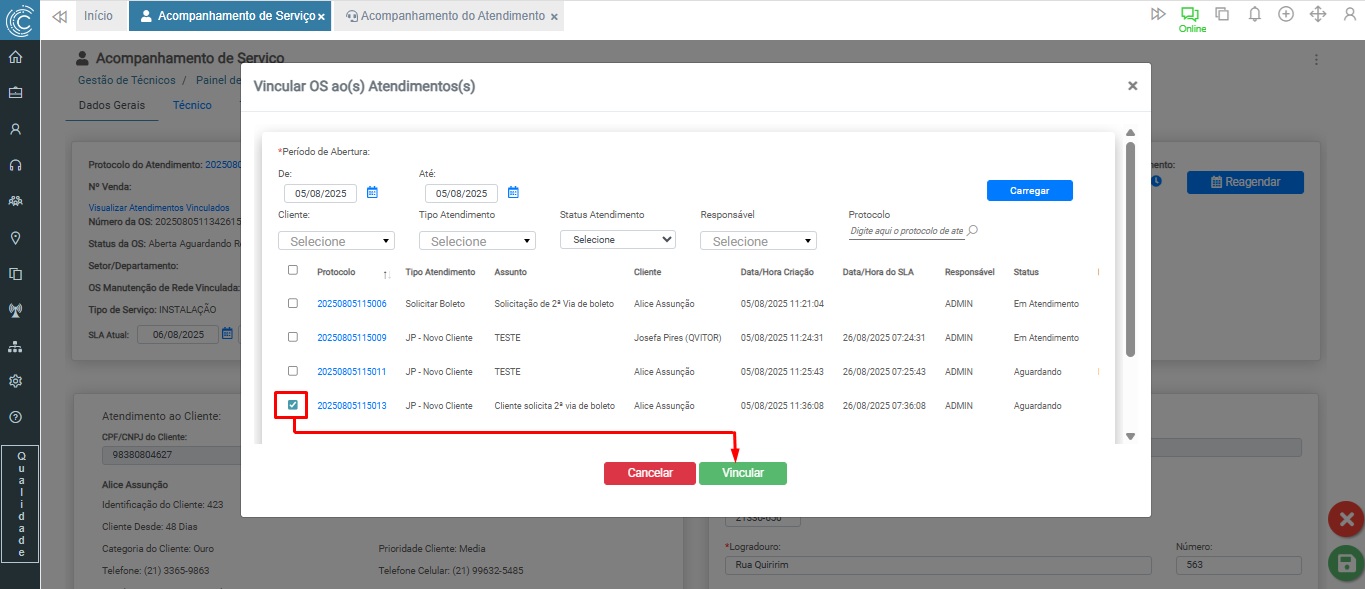Click the Protocolo search magnifier icon

[x=972, y=230]
